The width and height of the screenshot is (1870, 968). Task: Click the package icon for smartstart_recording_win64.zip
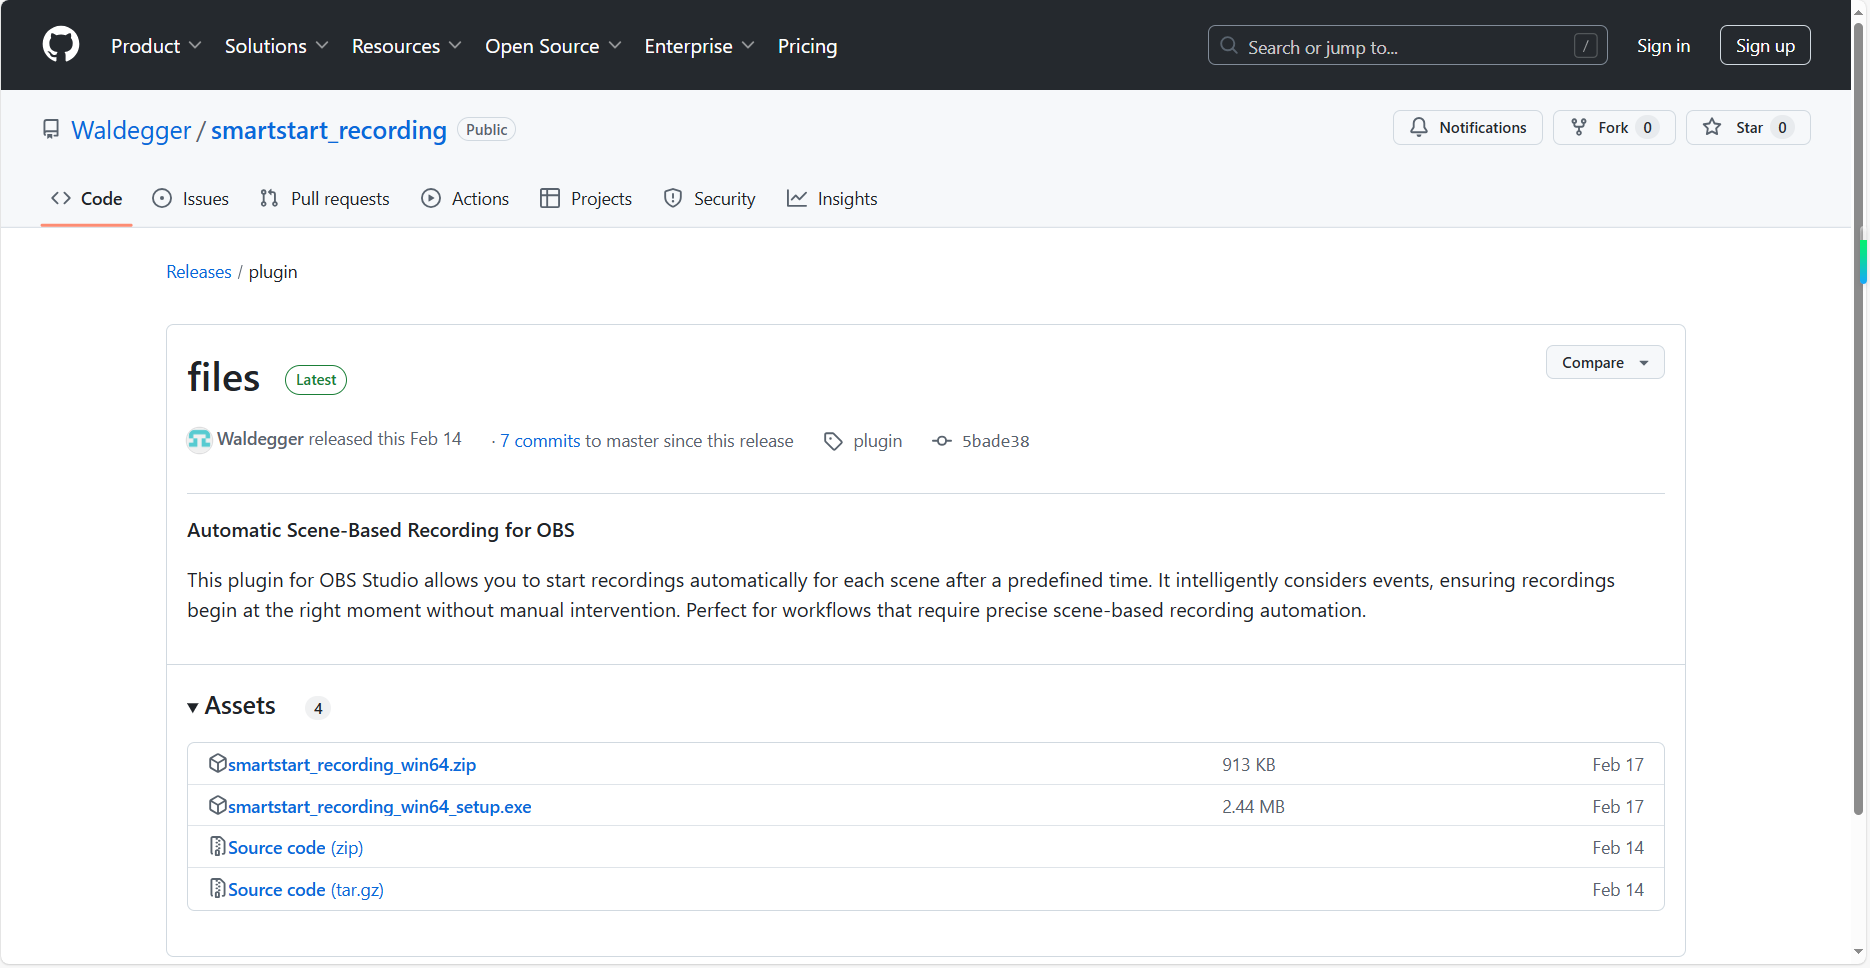217,763
